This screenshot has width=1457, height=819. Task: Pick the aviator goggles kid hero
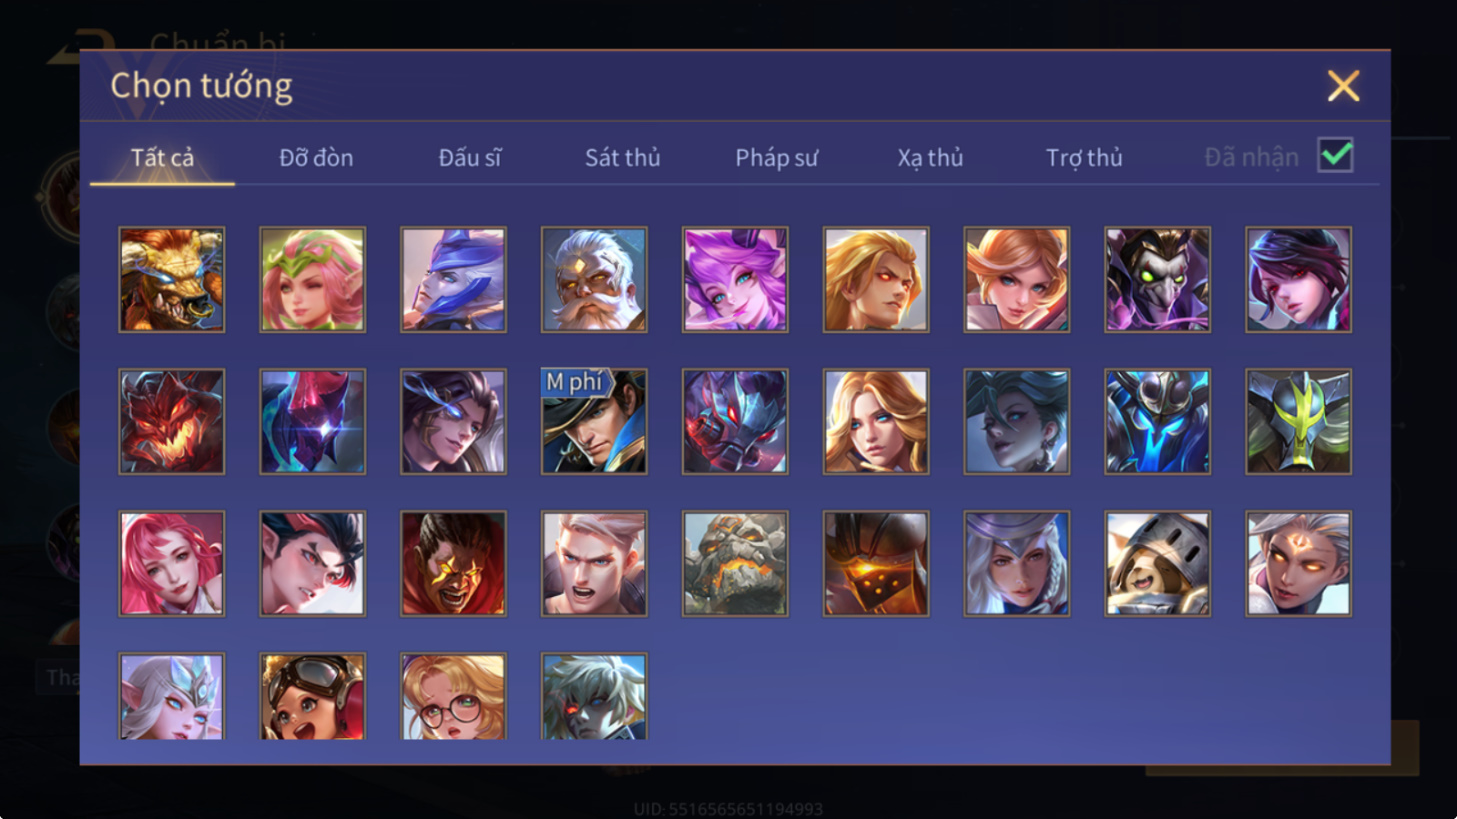pos(313,697)
